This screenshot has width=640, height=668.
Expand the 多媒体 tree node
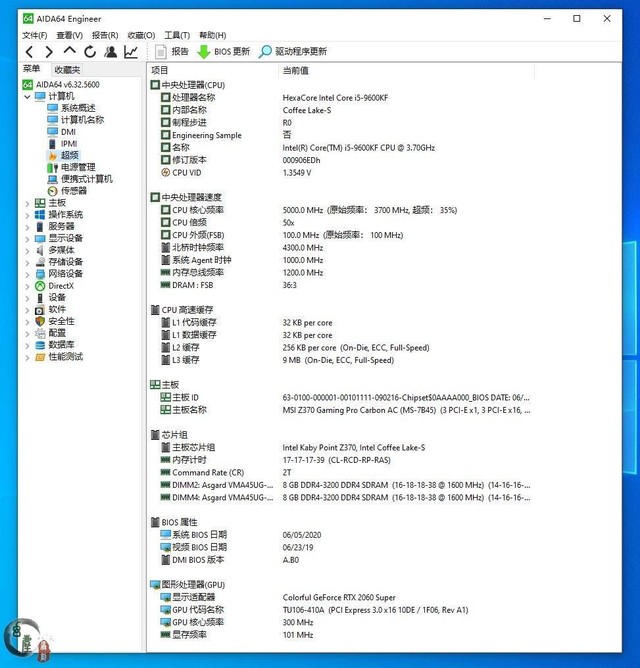pos(27,251)
